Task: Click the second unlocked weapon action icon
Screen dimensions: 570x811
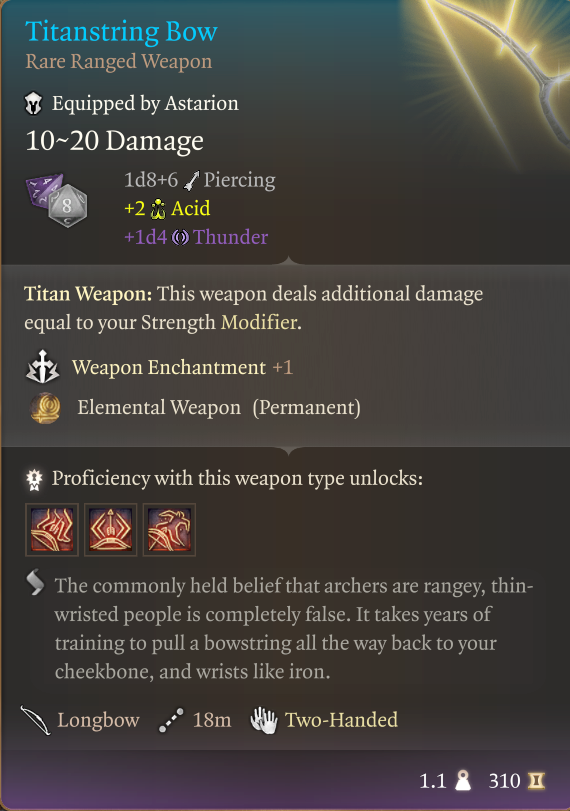Action: (111, 530)
